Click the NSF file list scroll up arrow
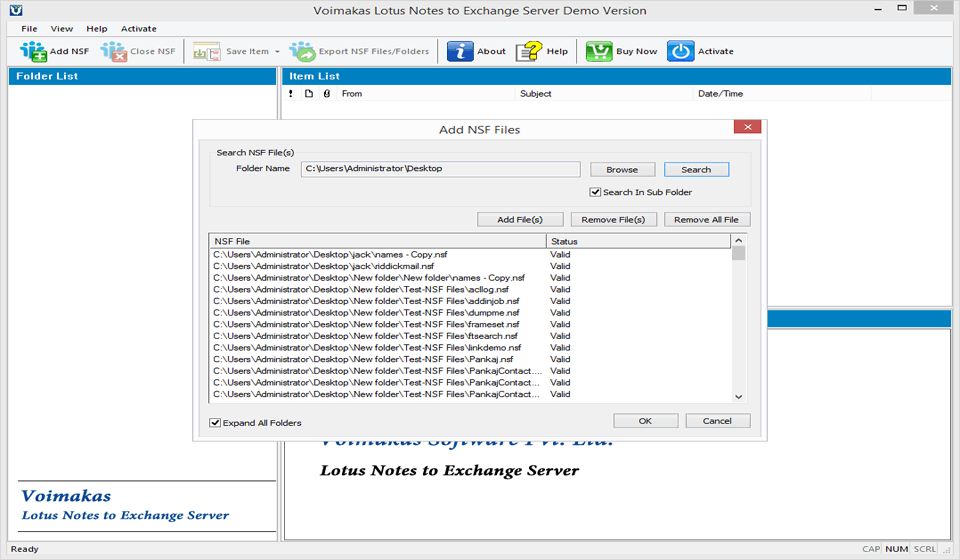960x560 pixels. (x=738, y=241)
